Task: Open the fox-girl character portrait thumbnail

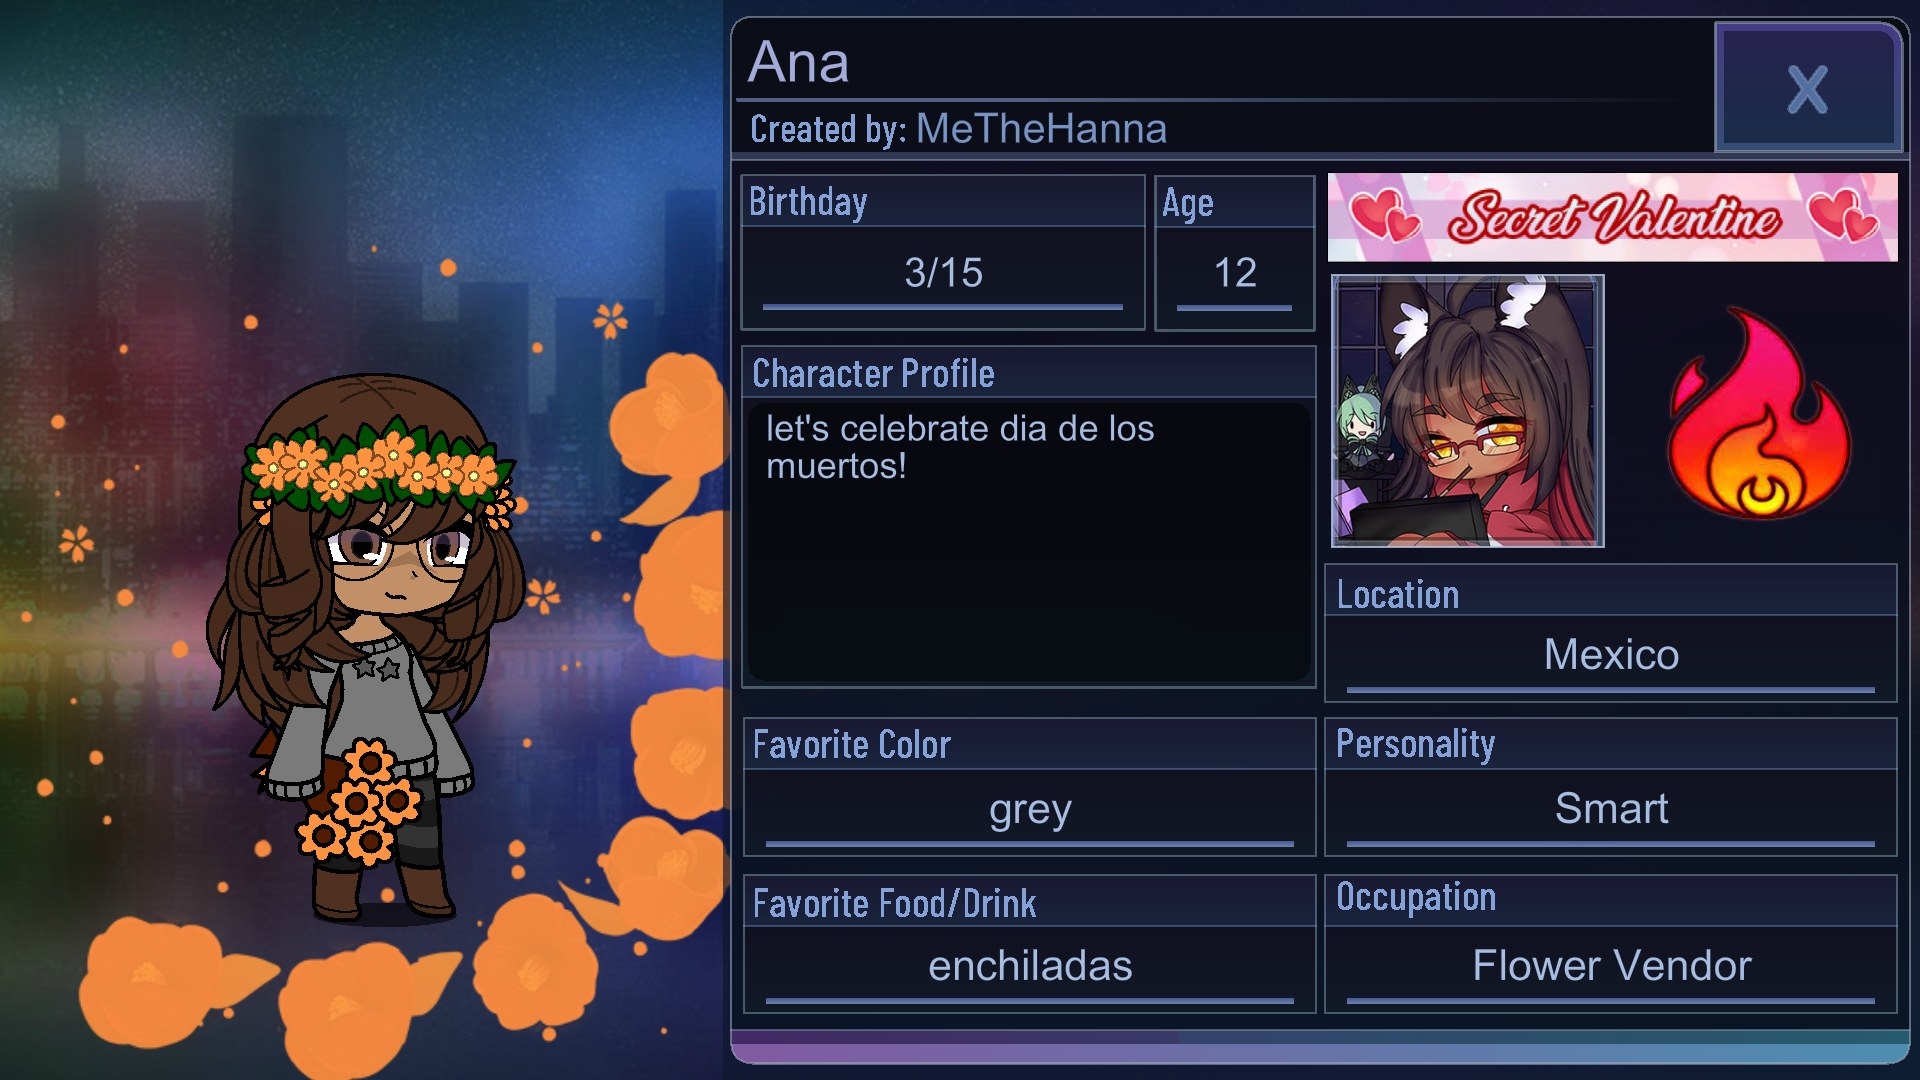Action: point(1467,411)
